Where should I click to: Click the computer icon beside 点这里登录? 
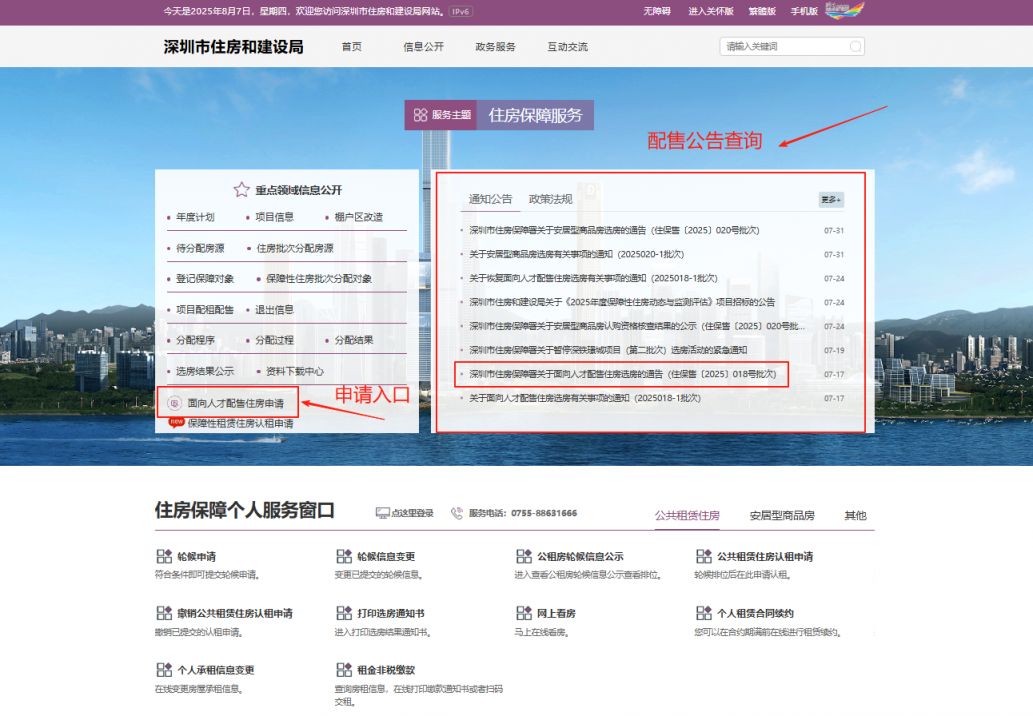pyautogui.click(x=382, y=512)
